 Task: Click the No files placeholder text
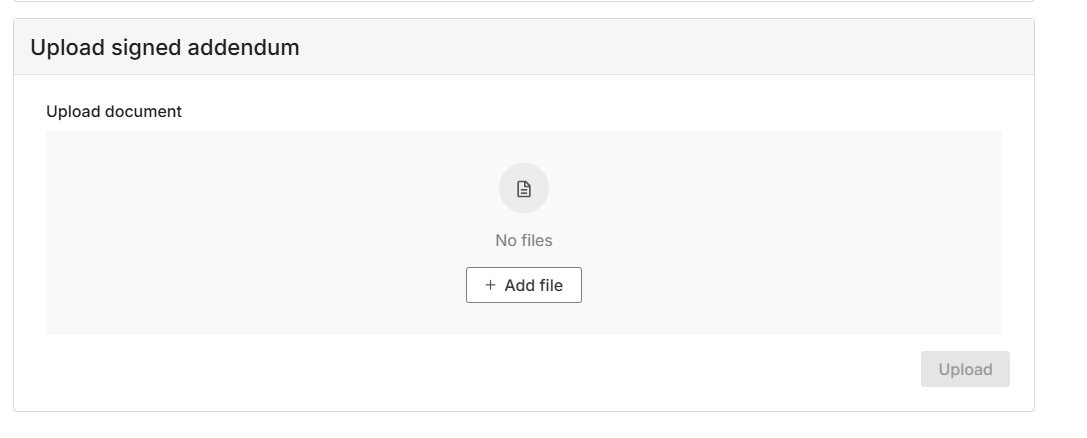524,240
